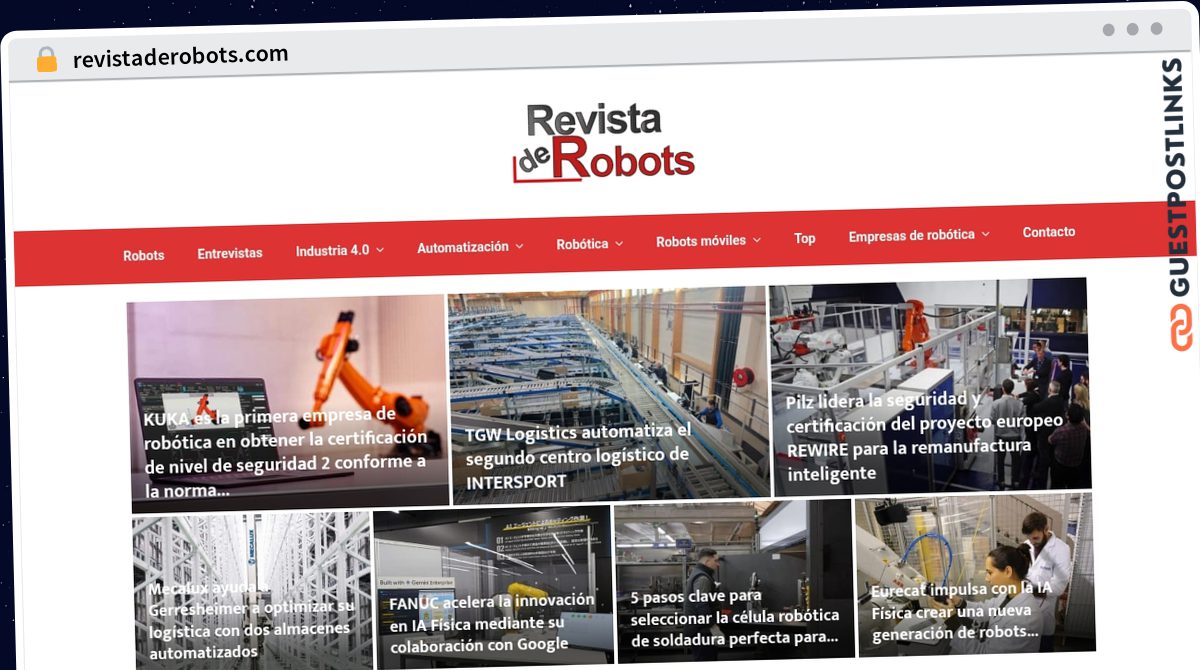The width and height of the screenshot is (1200, 670).
Task: Expand the Industria 4.0 dropdown chevron
Action: pos(380,250)
